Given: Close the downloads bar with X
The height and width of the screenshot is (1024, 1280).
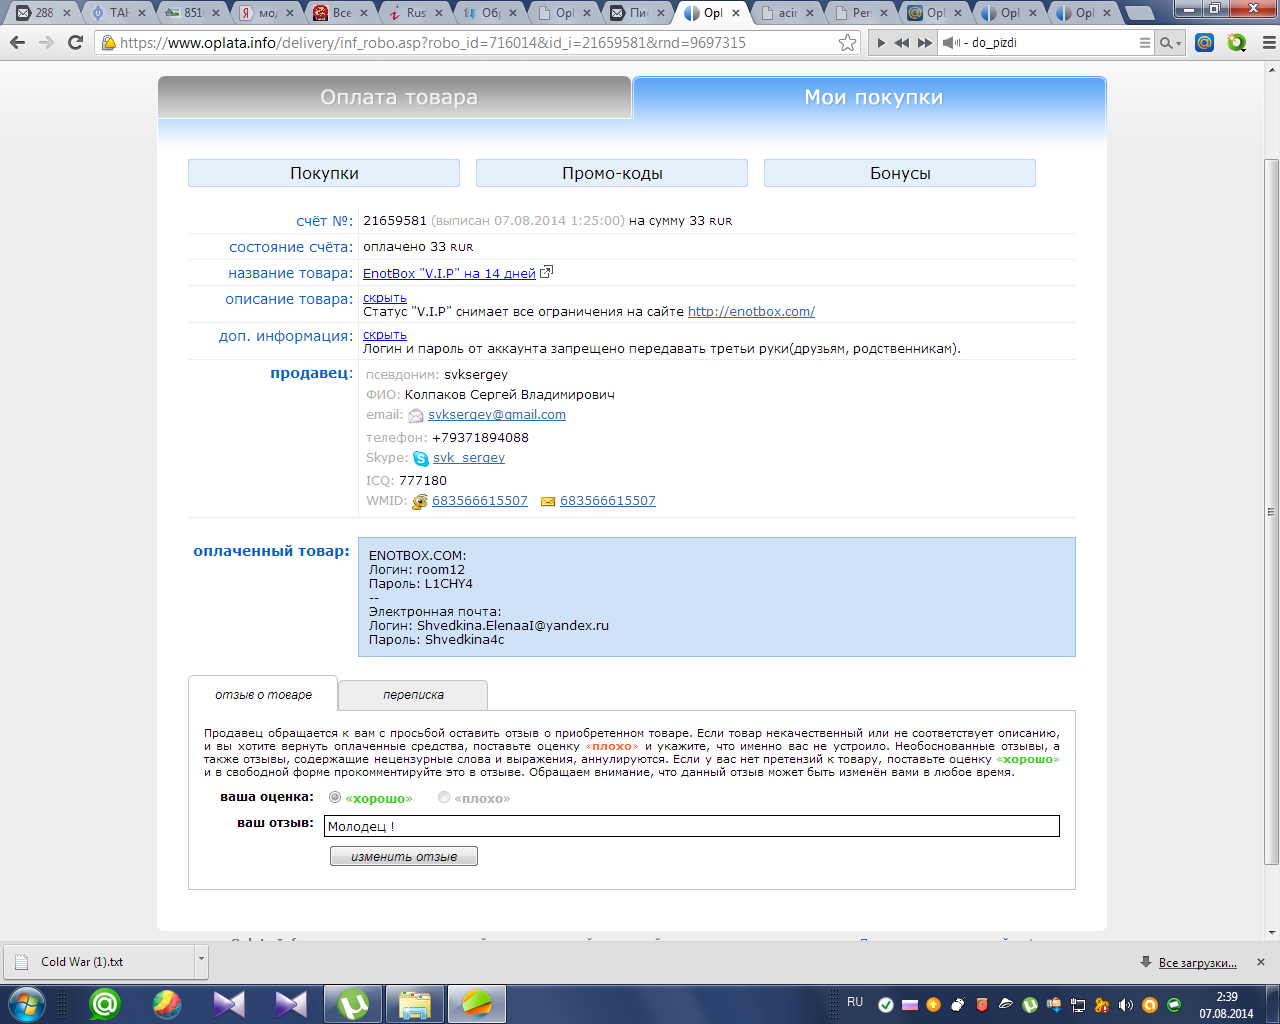Looking at the screenshot, I should [1261, 962].
